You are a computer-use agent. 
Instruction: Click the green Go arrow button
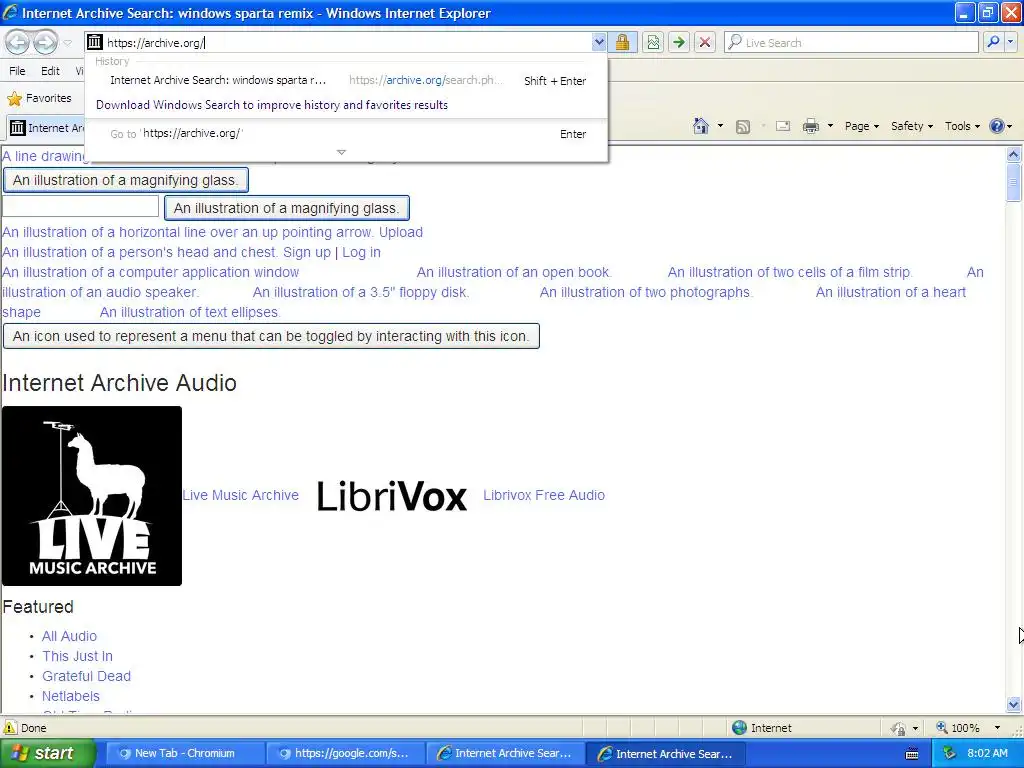pyautogui.click(x=679, y=42)
